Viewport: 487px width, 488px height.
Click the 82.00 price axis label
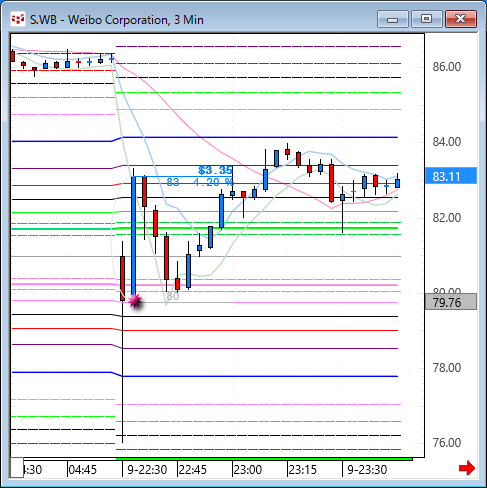point(447,218)
